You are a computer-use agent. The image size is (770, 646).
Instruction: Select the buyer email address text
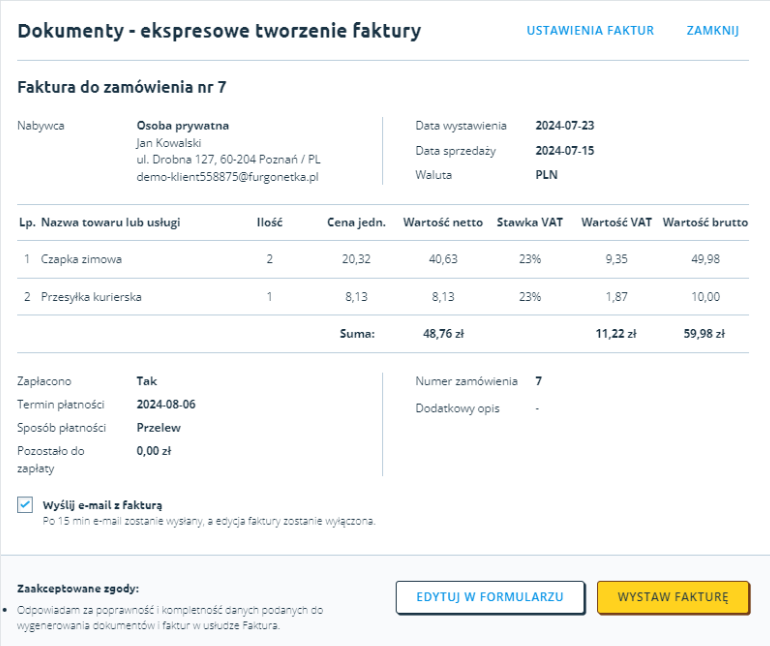[x=227, y=177]
